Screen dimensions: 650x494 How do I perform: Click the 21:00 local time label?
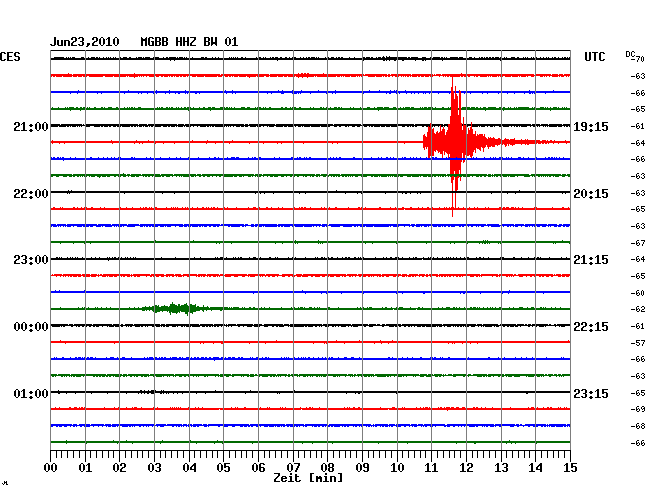31,126
